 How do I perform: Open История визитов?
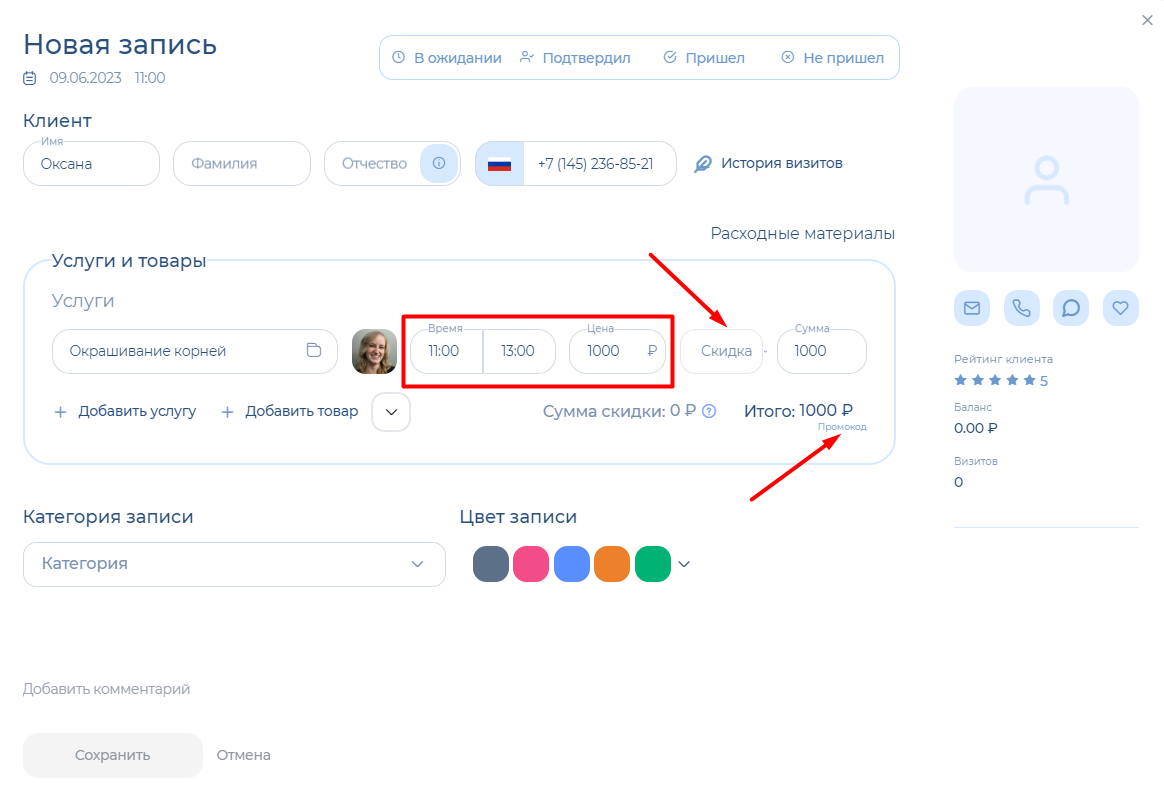769,163
